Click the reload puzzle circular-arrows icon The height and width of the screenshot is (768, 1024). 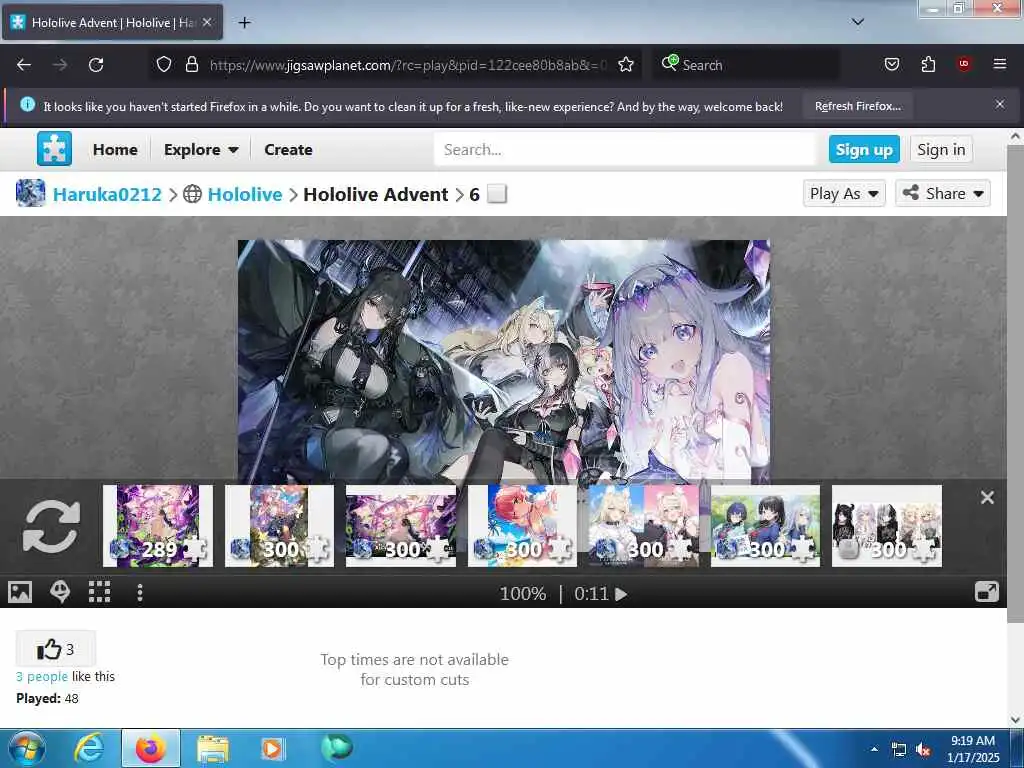pos(51,526)
